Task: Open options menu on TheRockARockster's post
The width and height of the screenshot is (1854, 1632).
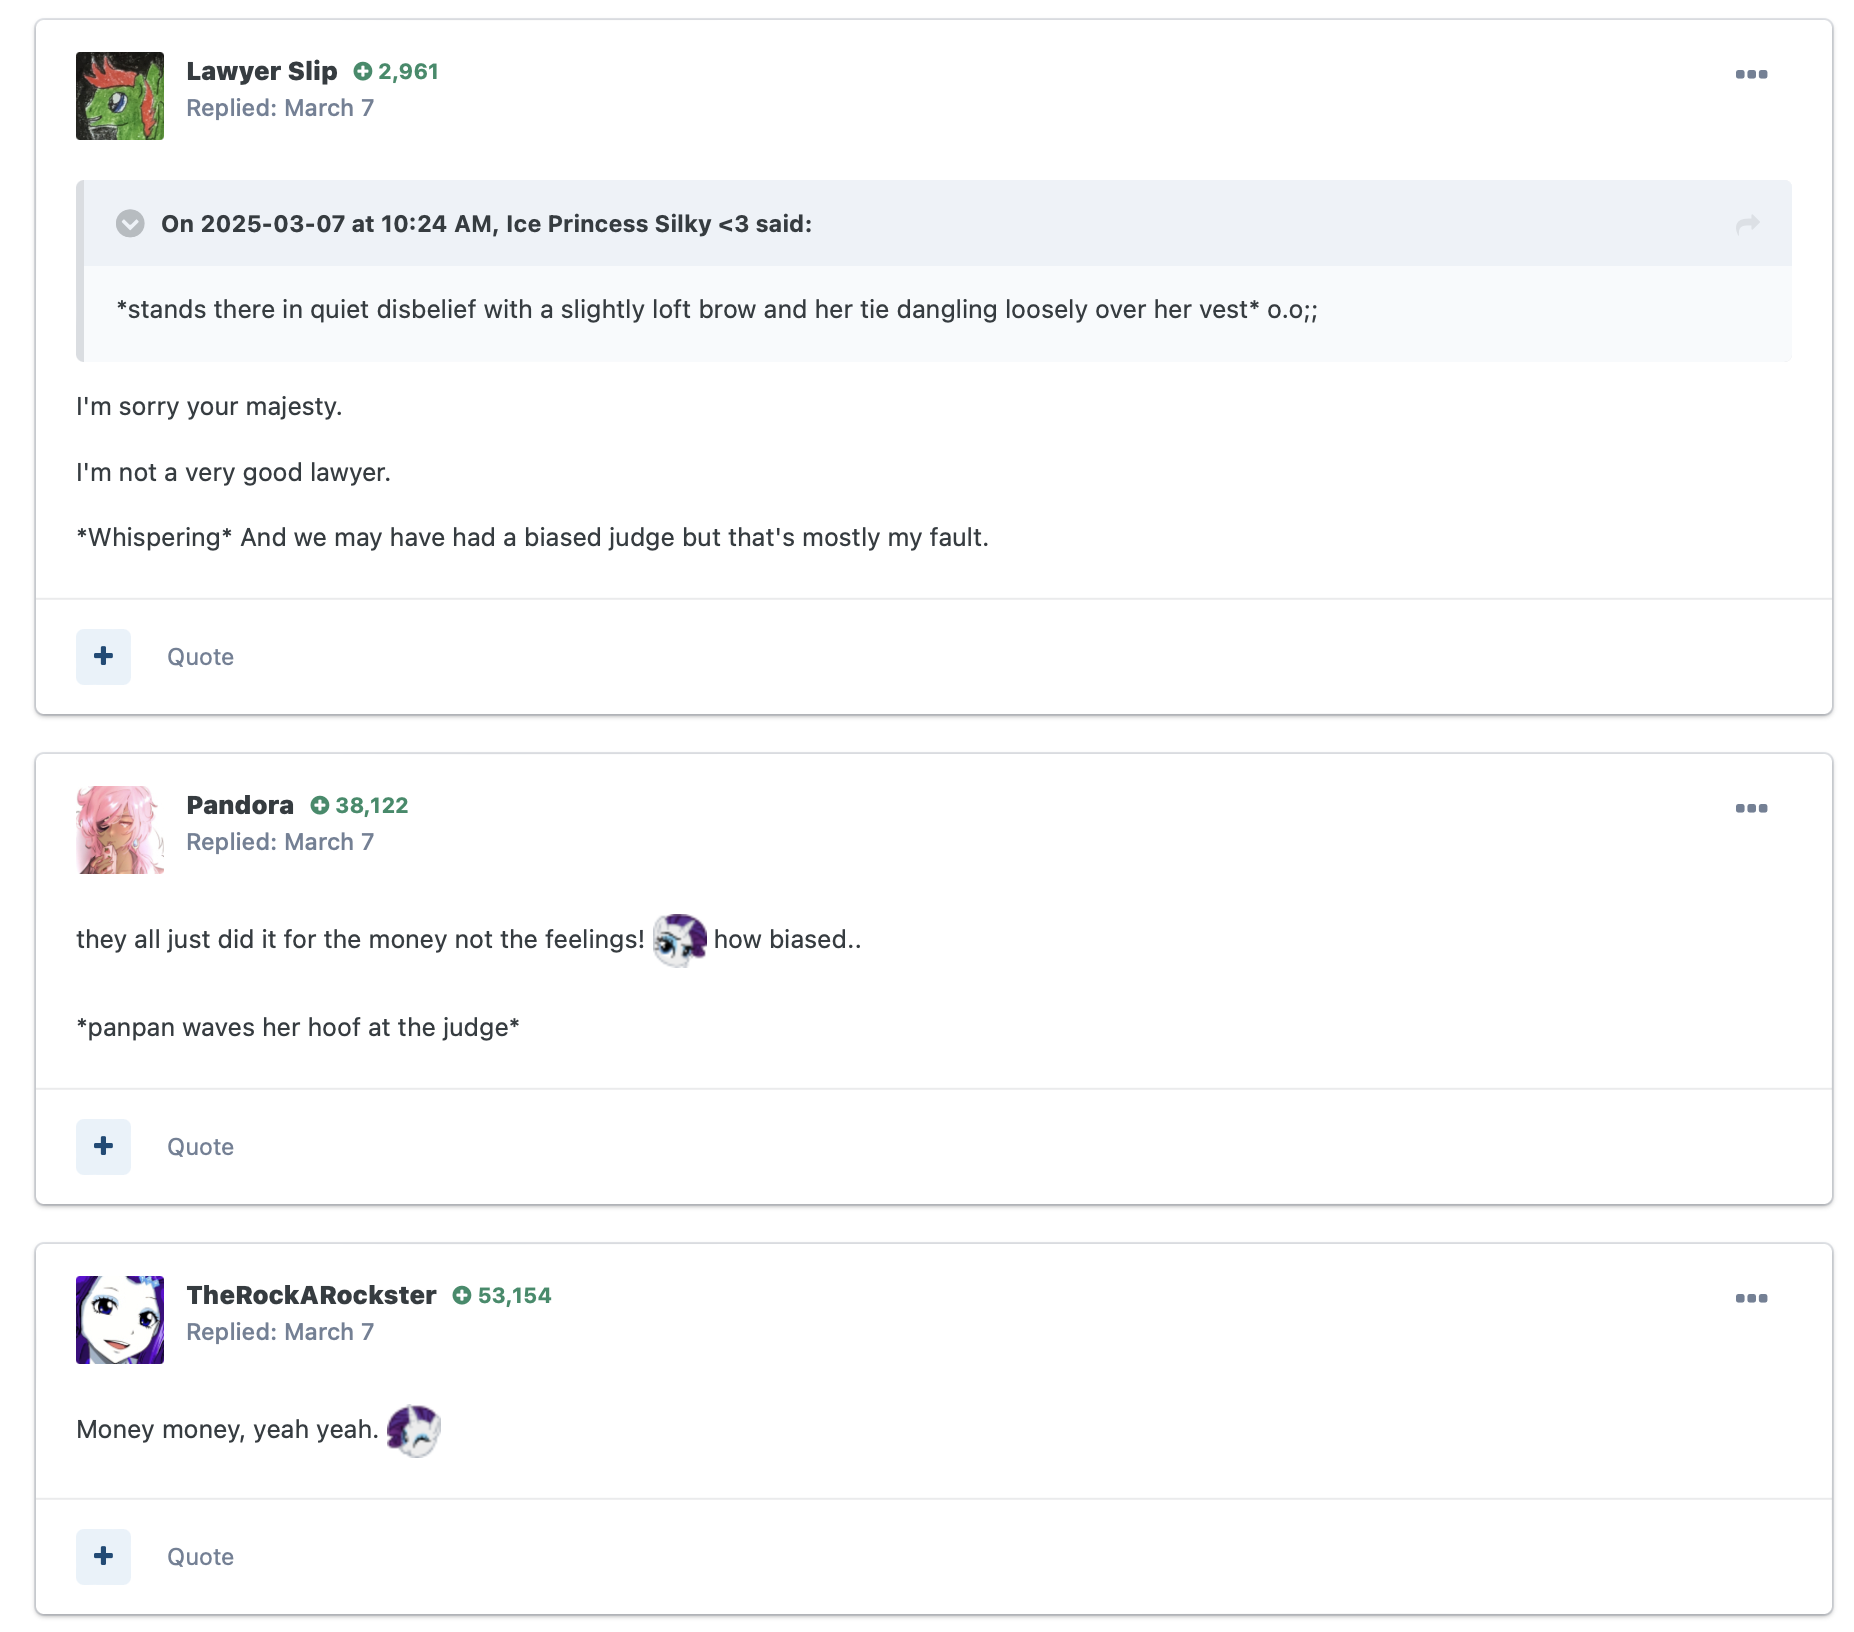Action: point(1751,1298)
